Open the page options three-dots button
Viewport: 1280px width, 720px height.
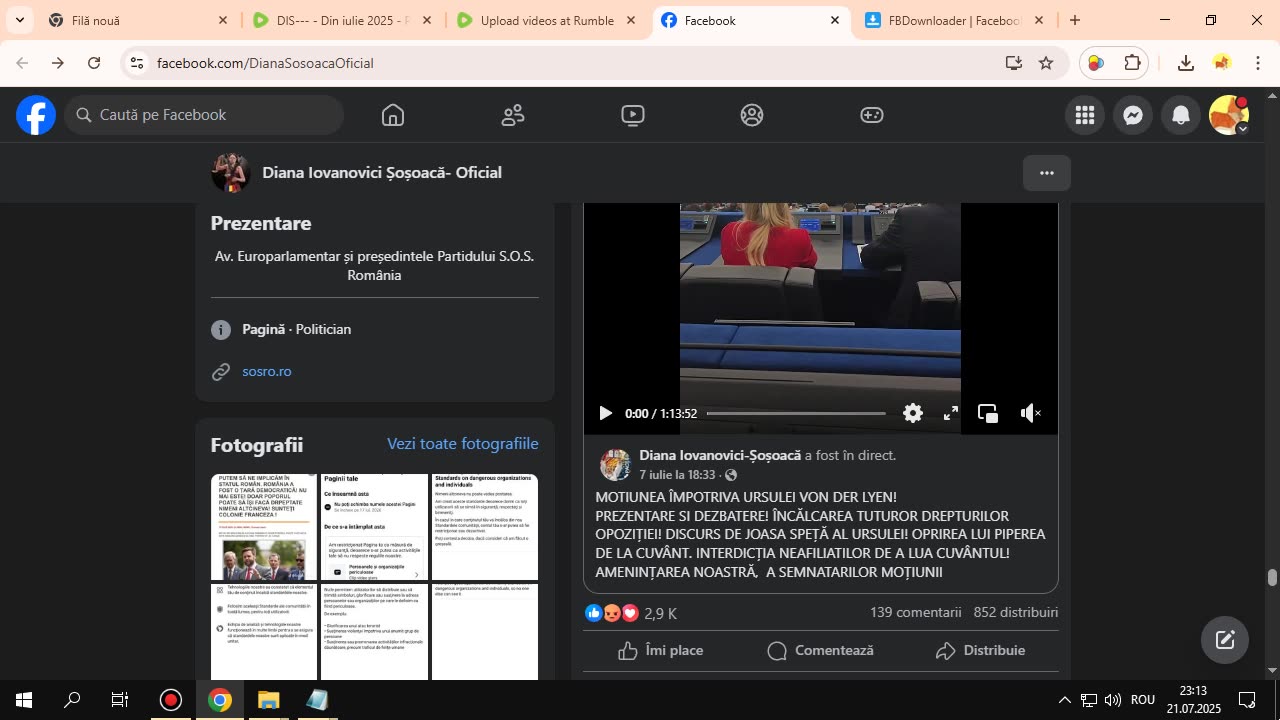tap(1047, 173)
